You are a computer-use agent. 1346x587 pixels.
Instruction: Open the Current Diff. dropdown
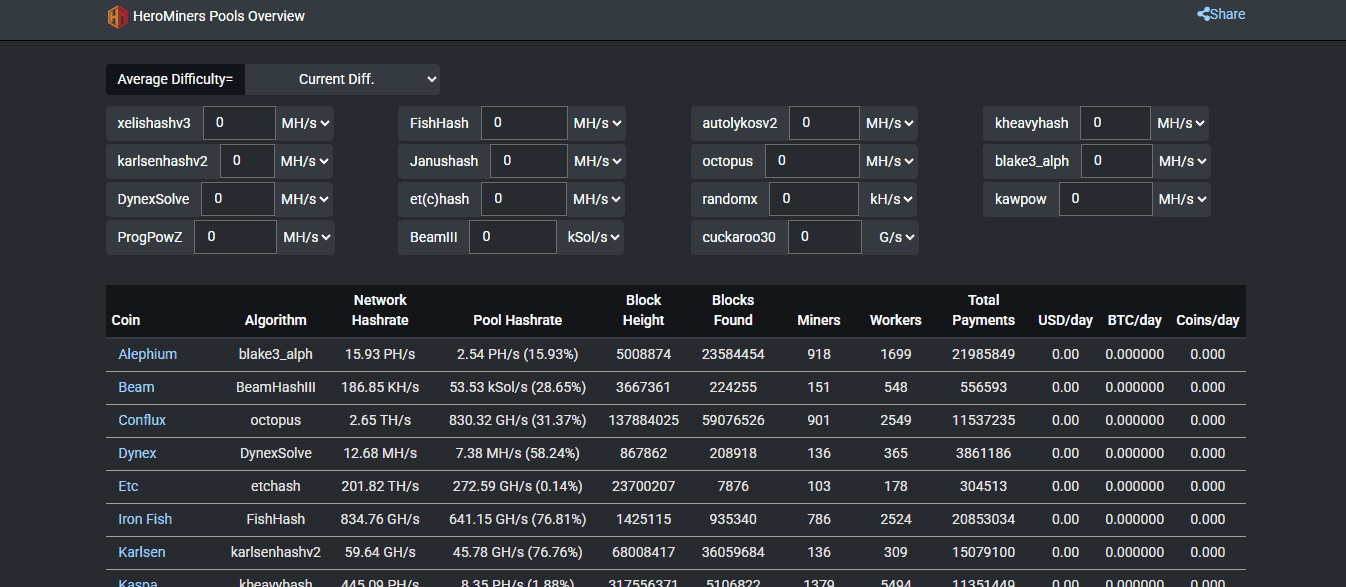point(342,79)
